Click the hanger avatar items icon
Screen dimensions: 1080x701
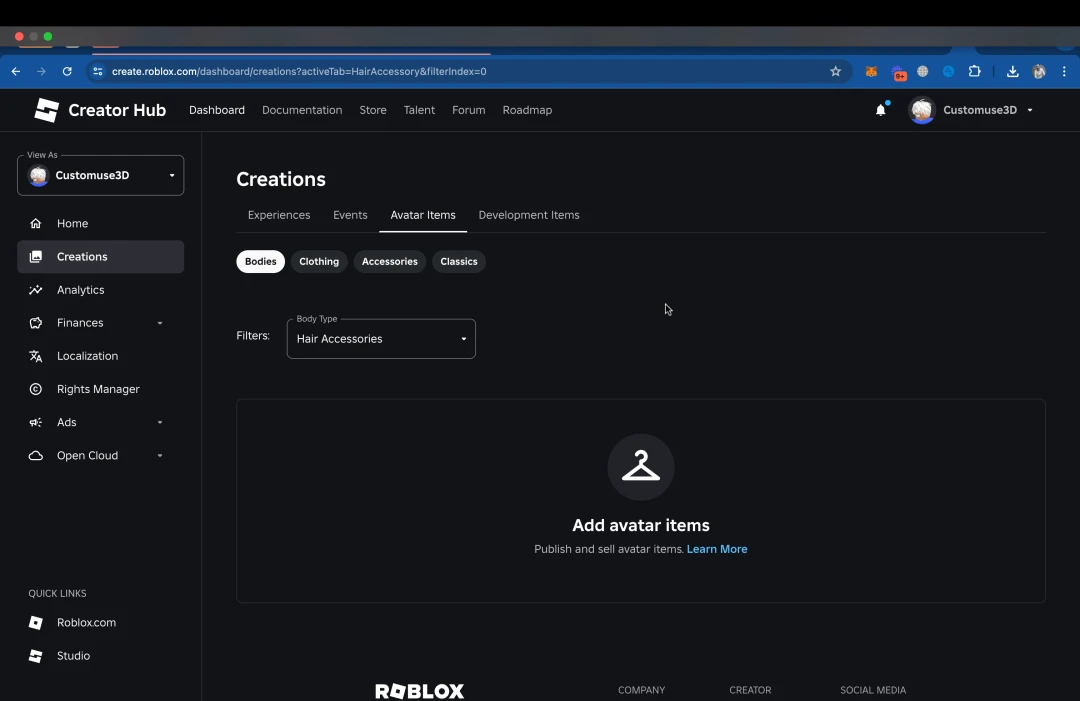click(x=641, y=467)
